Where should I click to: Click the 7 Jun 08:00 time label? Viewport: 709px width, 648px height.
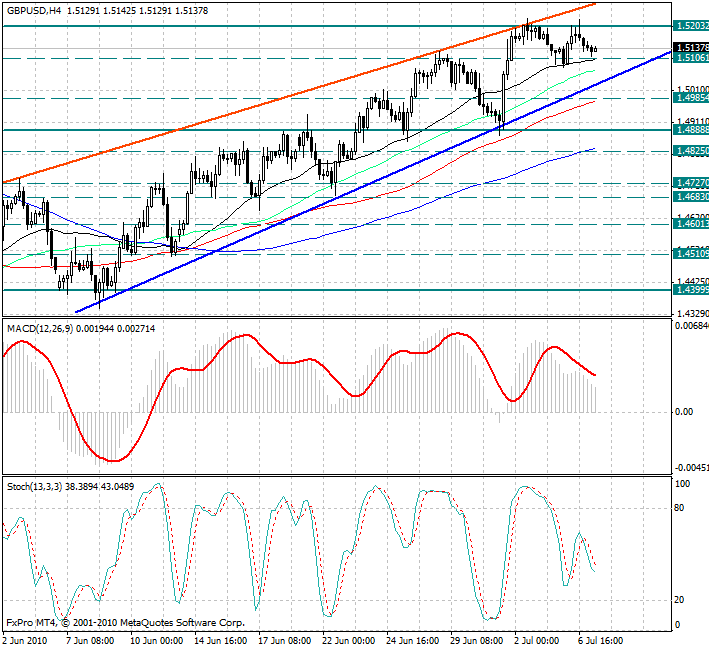90,641
